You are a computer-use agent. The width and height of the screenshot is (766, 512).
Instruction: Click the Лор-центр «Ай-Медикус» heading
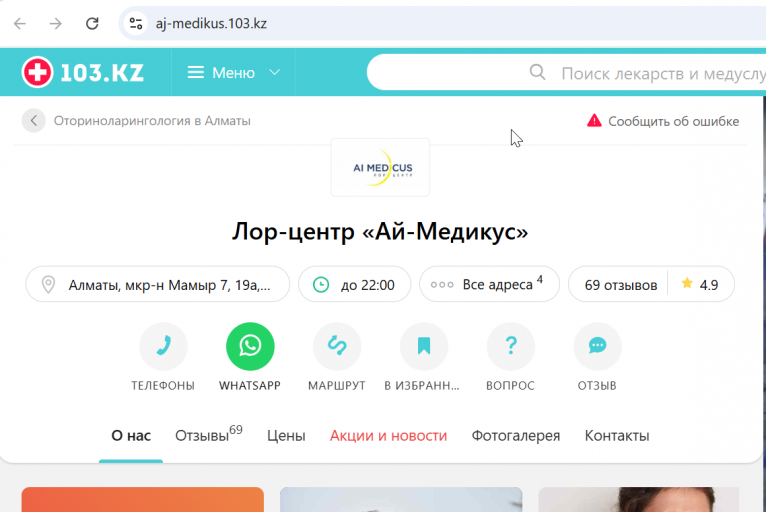click(380, 232)
